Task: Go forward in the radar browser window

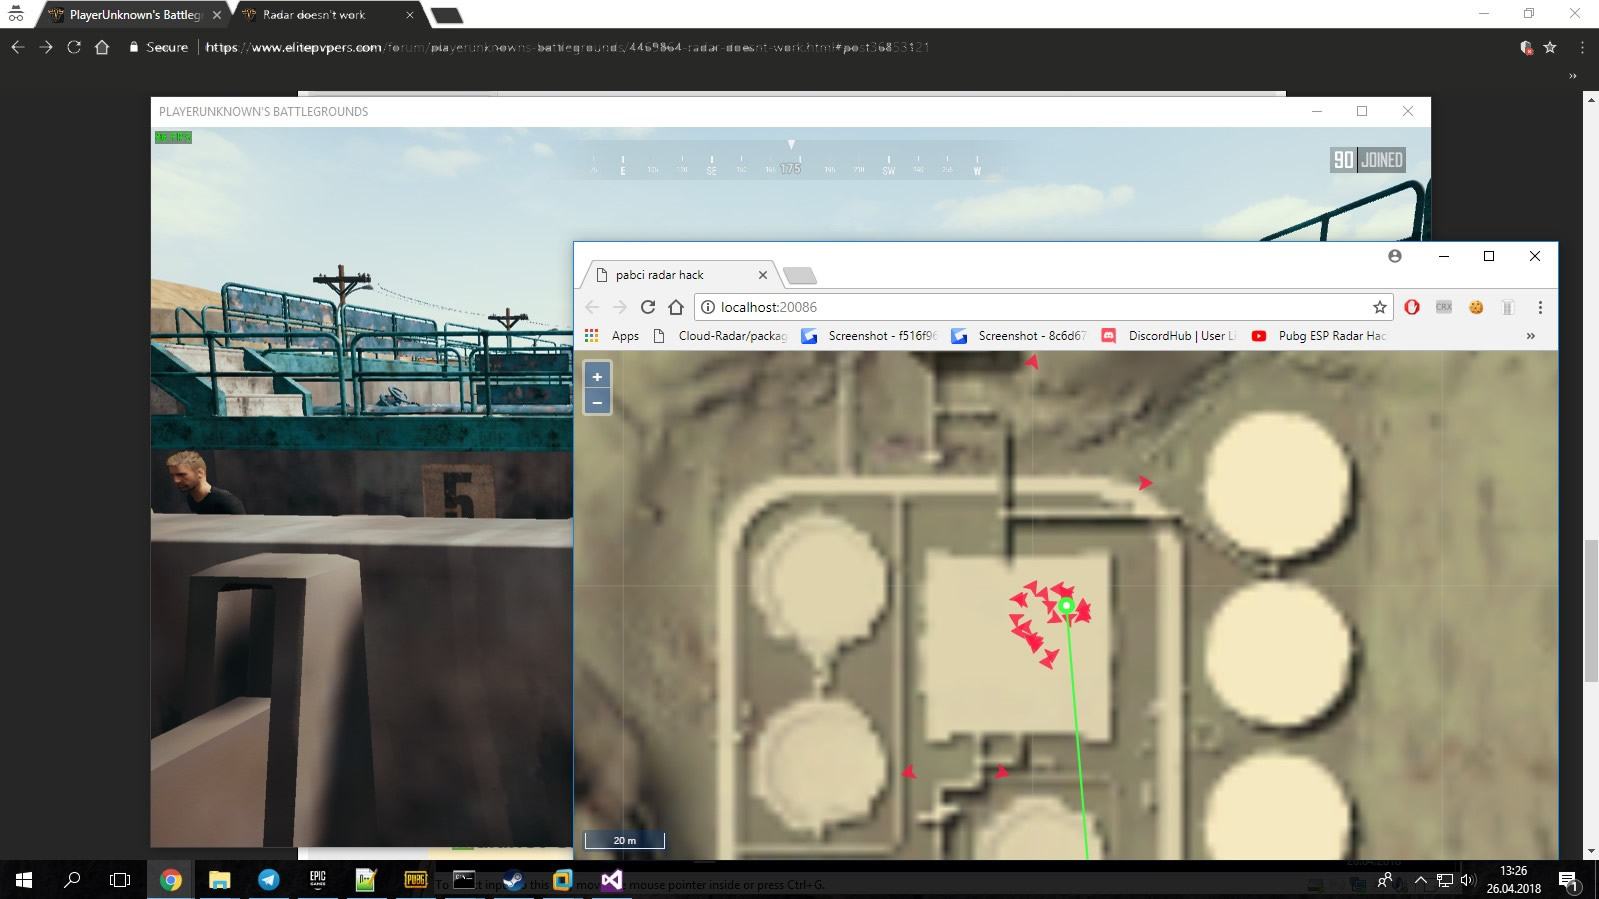Action: tap(620, 307)
